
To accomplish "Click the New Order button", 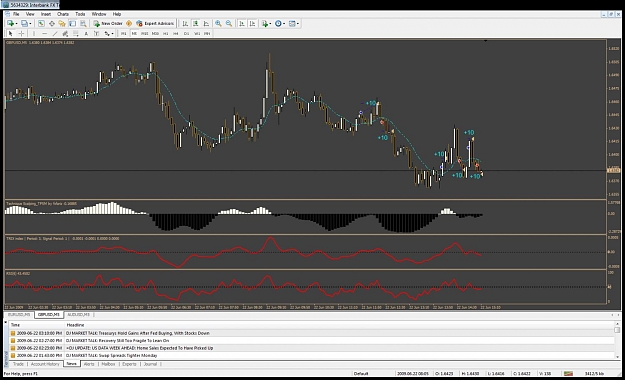I will click(108, 24).
